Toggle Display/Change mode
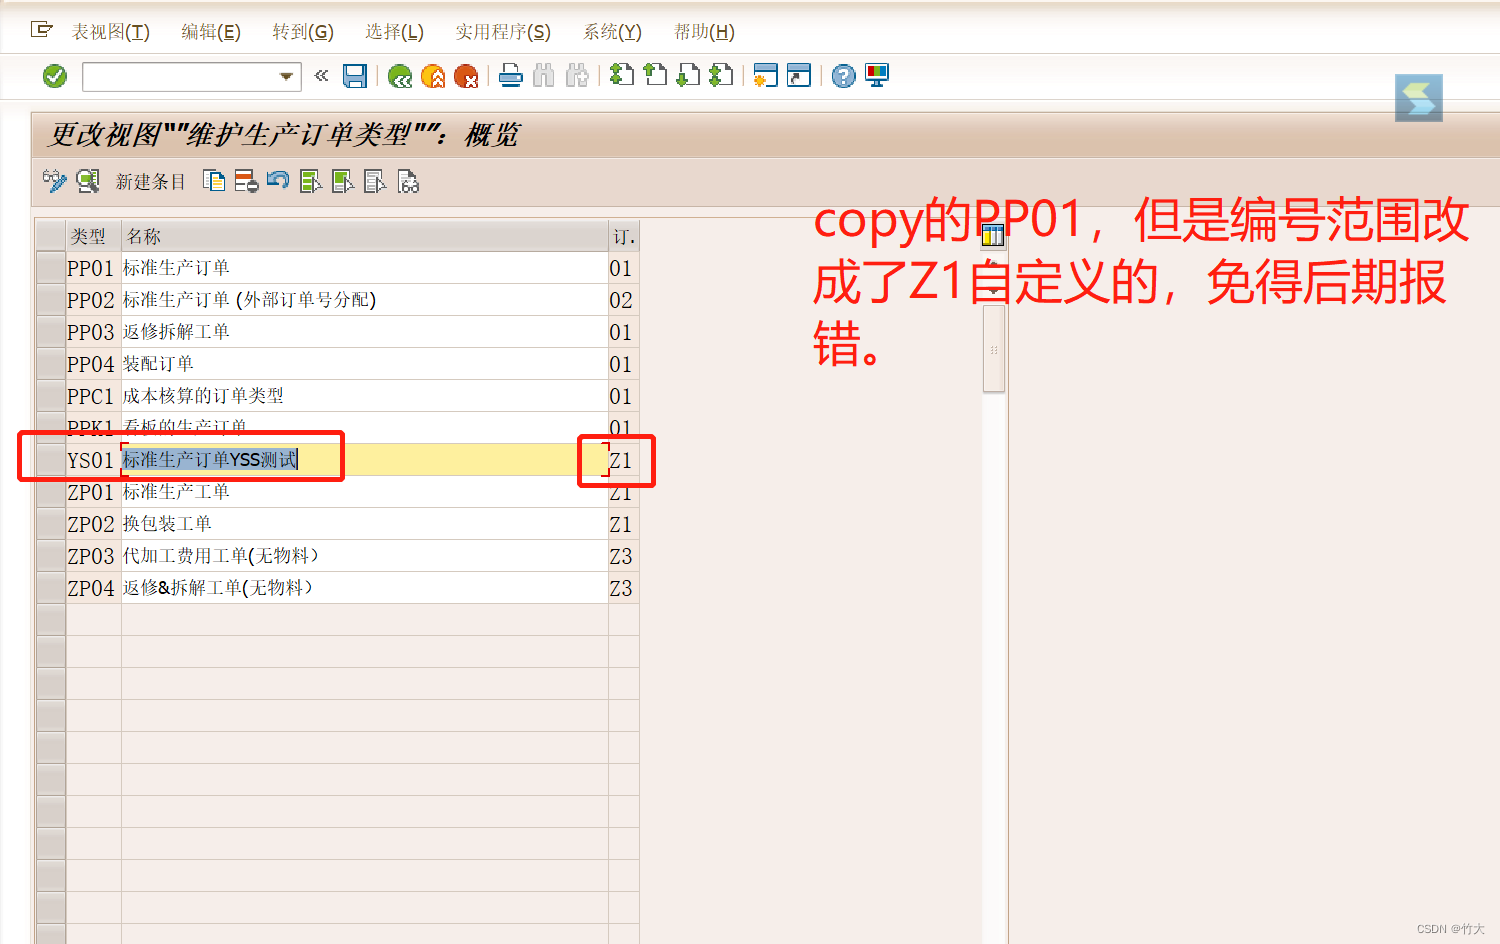This screenshot has width=1500, height=944. coord(53,181)
